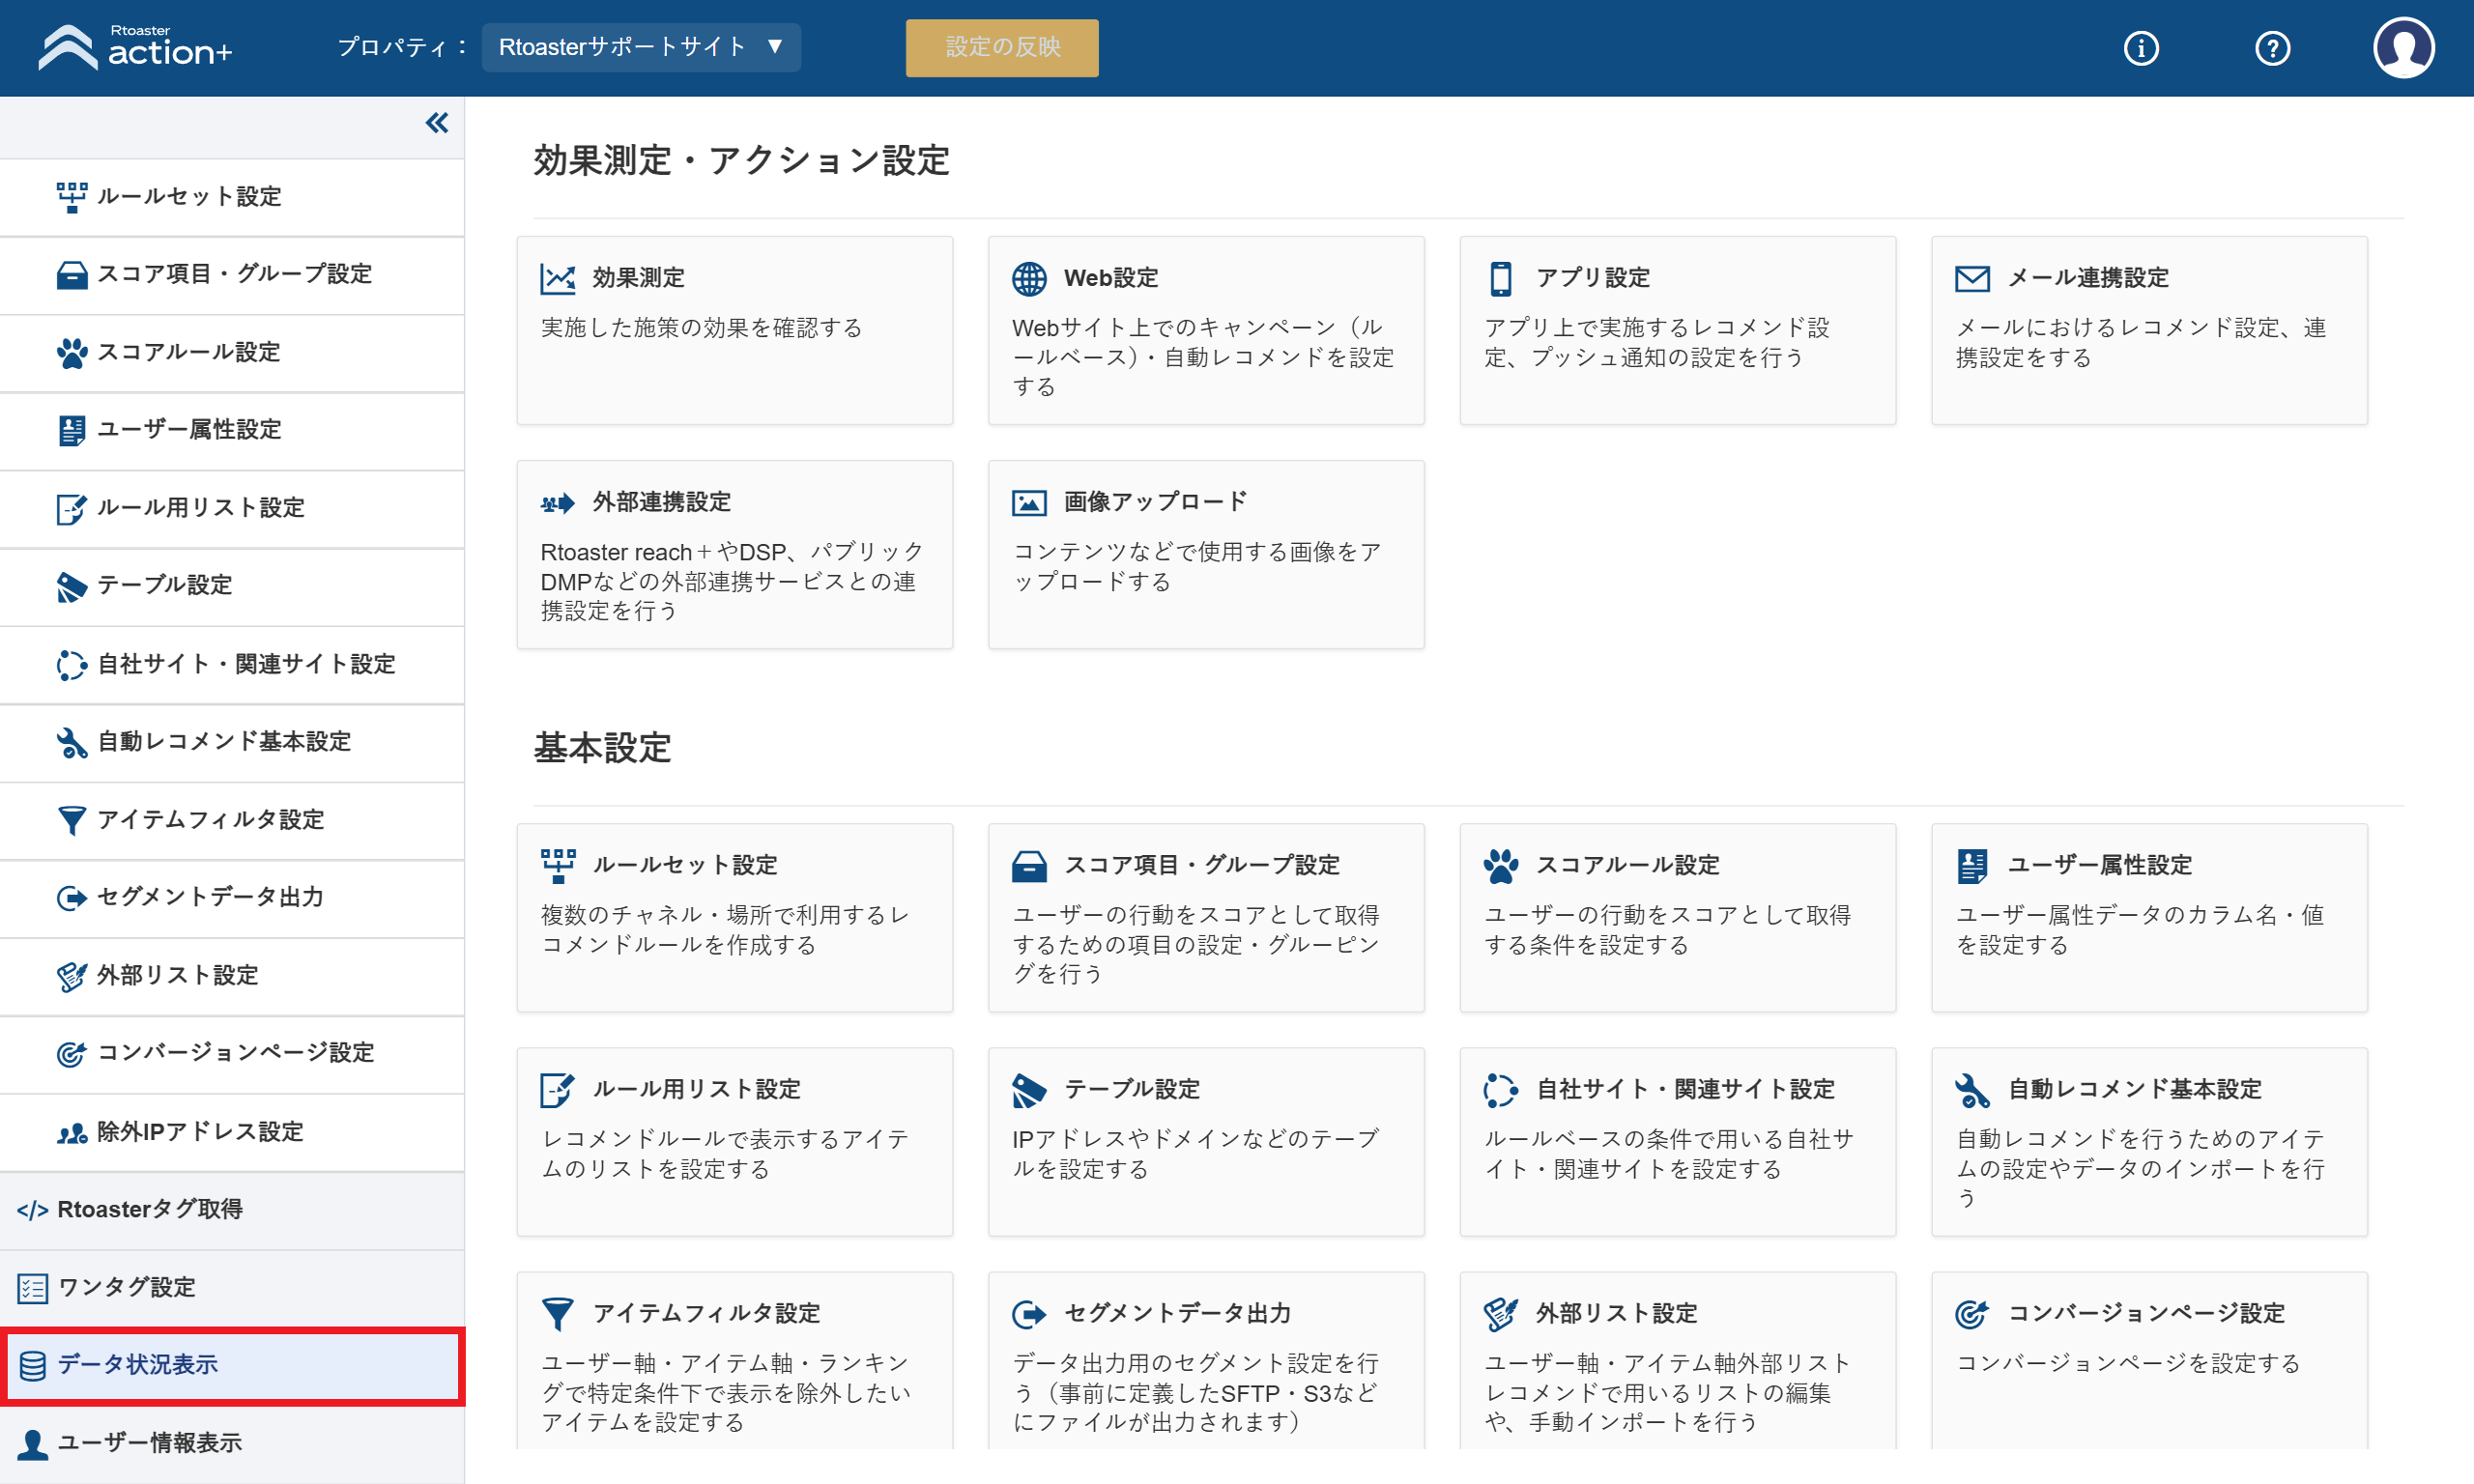Click sidebar スコア項目・グループ設定 icon
Viewport: 2474px width, 1484px height.
pos(71,275)
